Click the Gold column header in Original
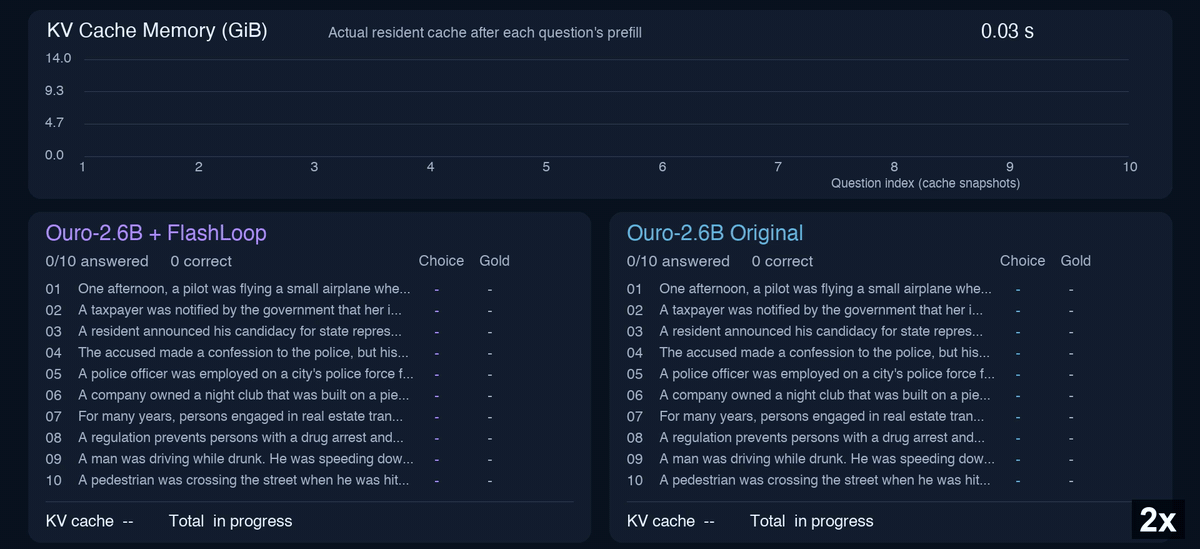 coord(1075,261)
